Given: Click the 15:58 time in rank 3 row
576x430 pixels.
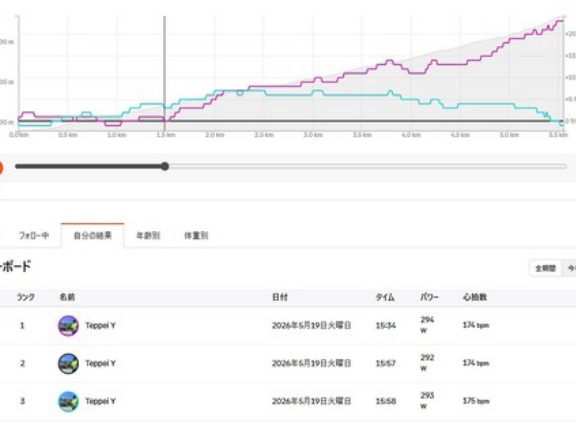Looking at the screenshot, I should click(386, 401).
